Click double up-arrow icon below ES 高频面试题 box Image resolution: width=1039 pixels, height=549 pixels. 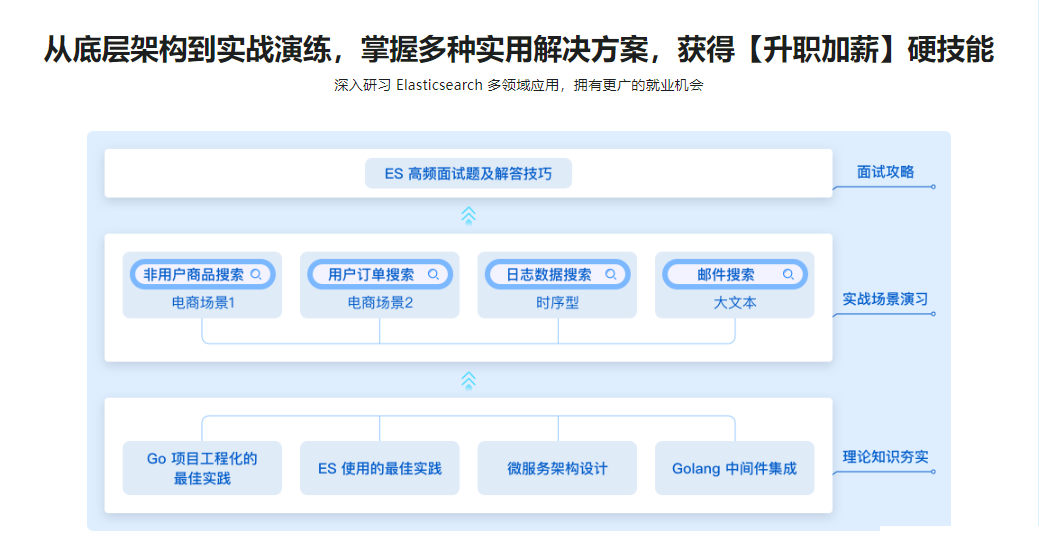(468, 215)
